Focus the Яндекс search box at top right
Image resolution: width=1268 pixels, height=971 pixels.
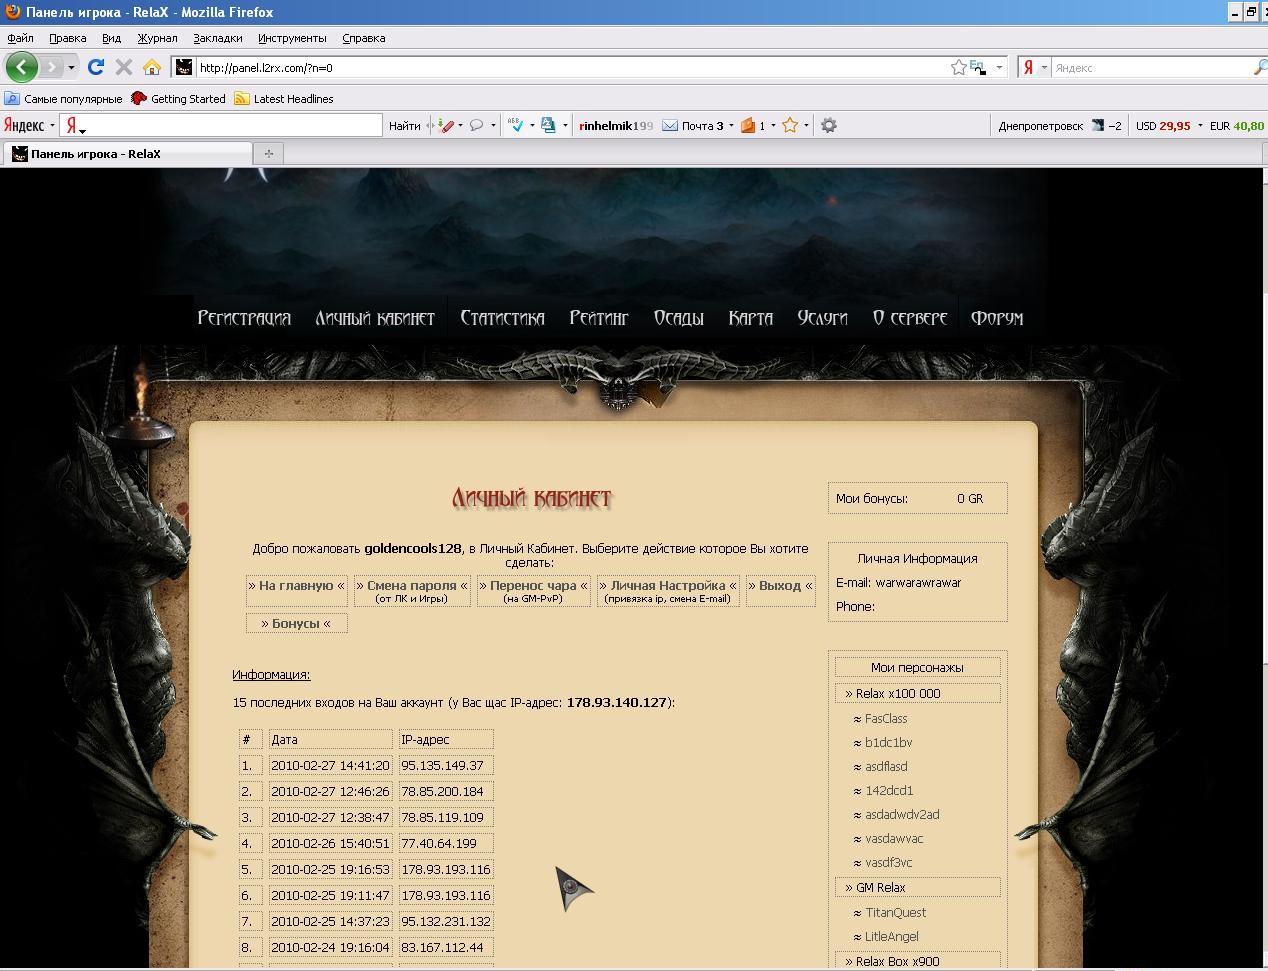(x=1150, y=67)
